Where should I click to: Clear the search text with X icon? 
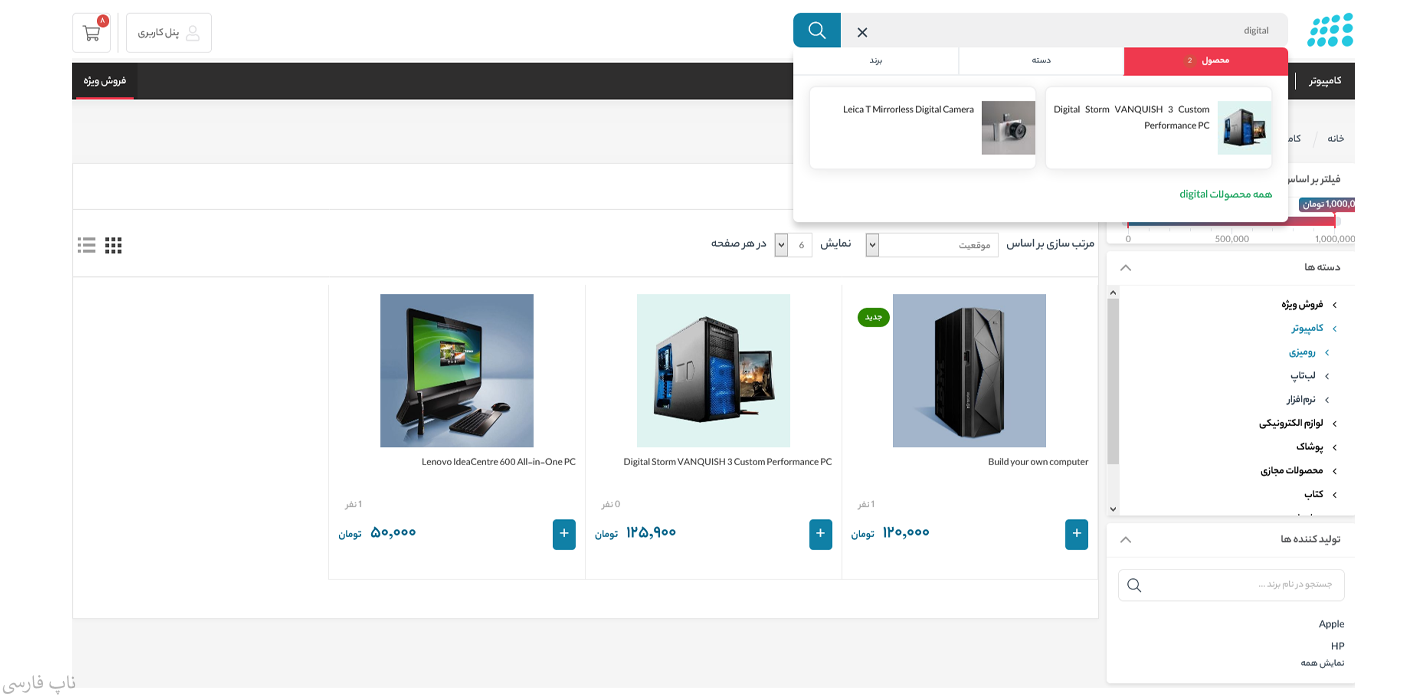coord(862,32)
